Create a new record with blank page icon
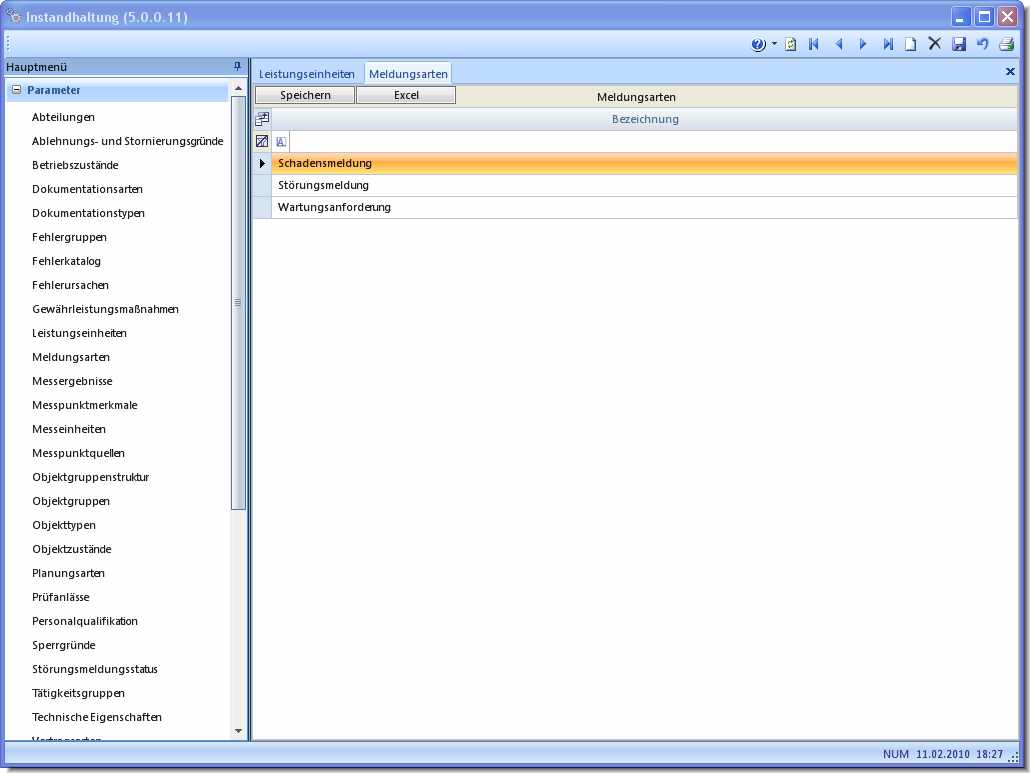 point(910,44)
